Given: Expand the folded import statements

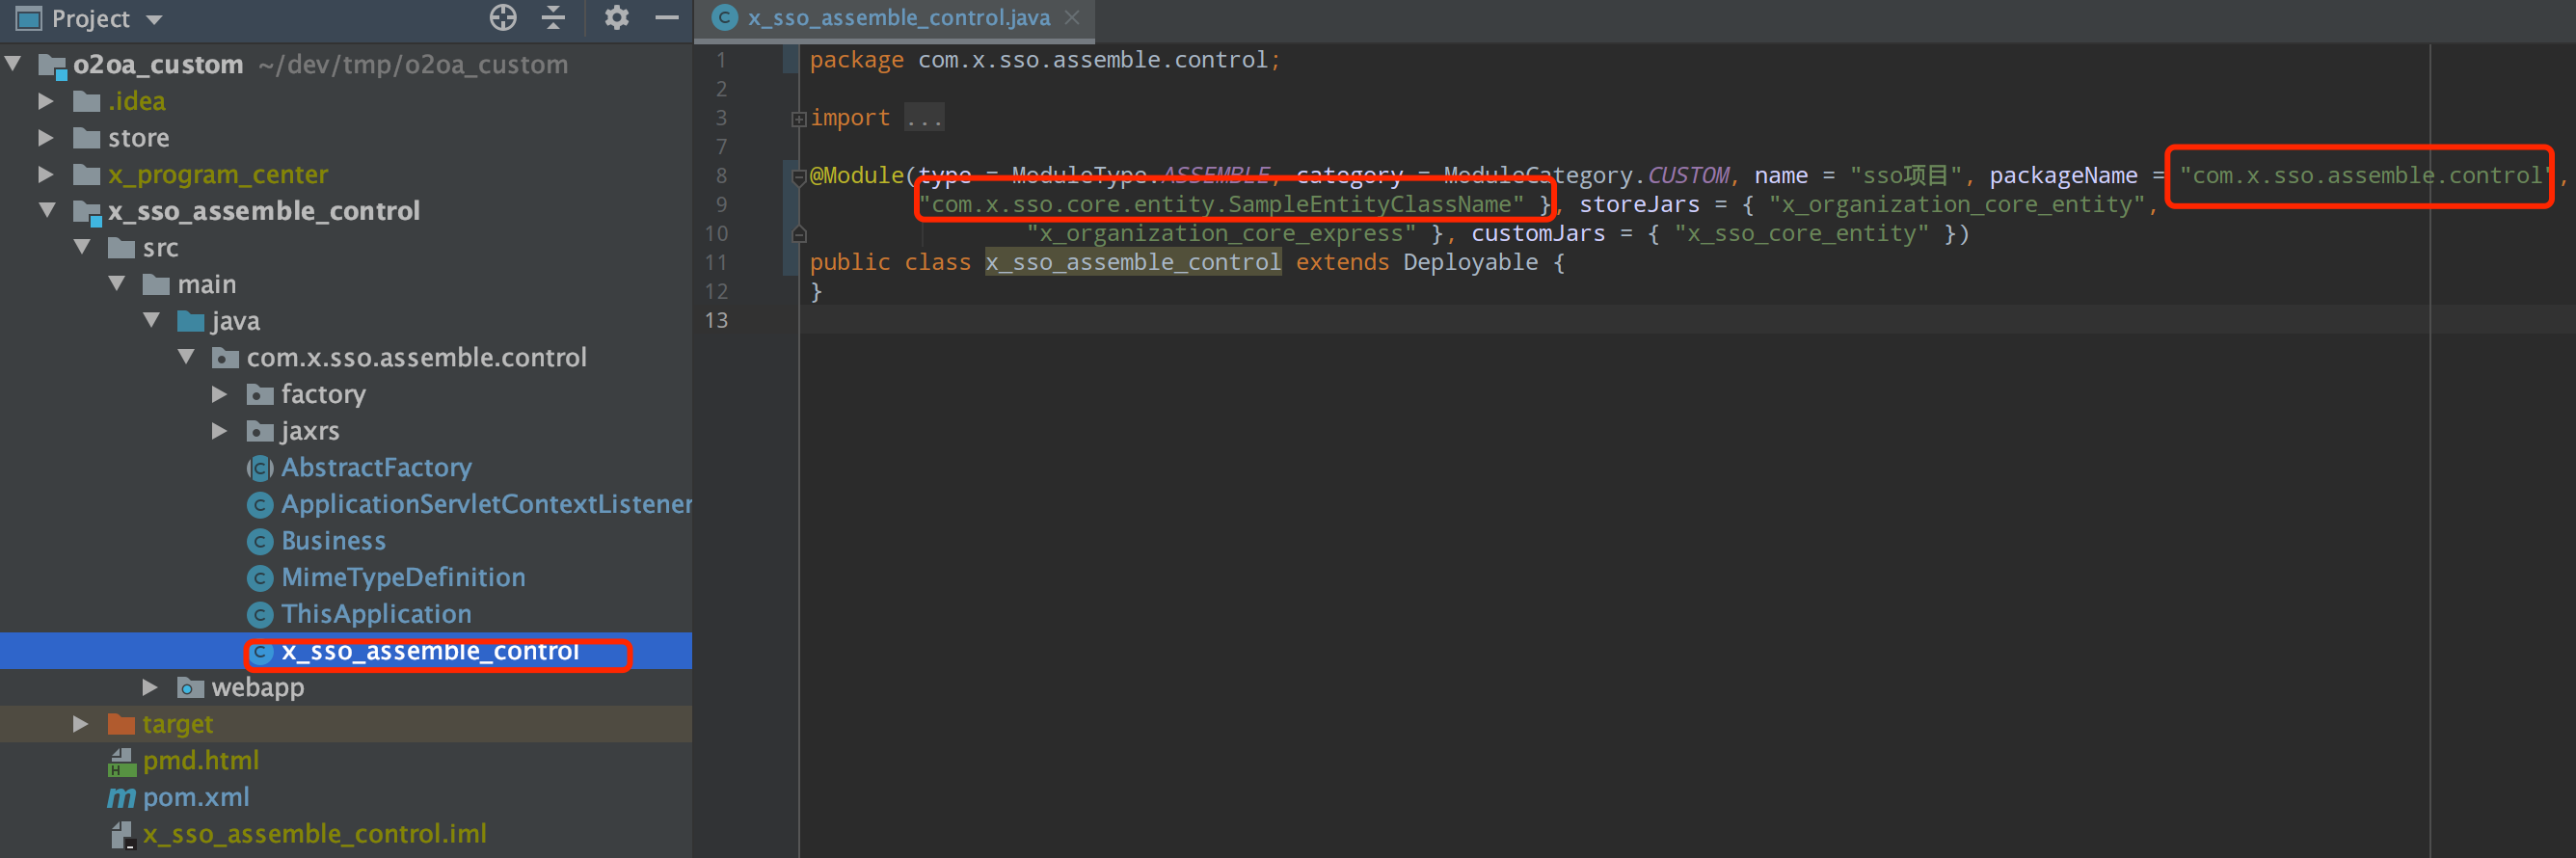Looking at the screenshot, I should (799, 119).
